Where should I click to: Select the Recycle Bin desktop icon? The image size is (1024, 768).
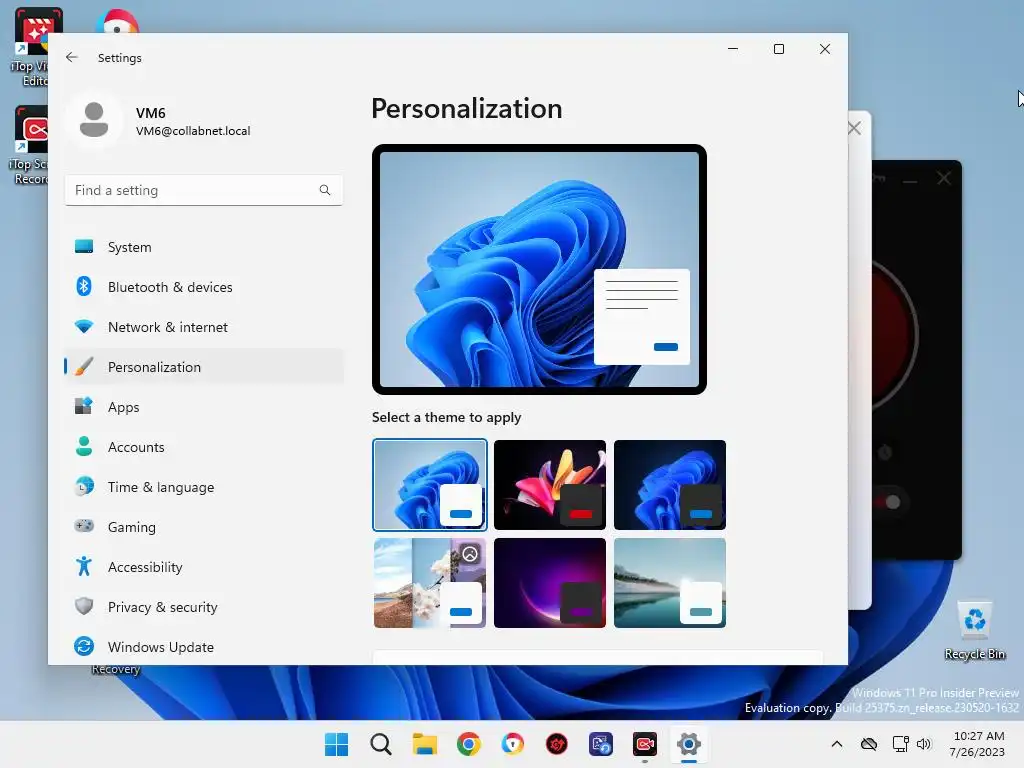pyautogui.click(x=974, y=630)
